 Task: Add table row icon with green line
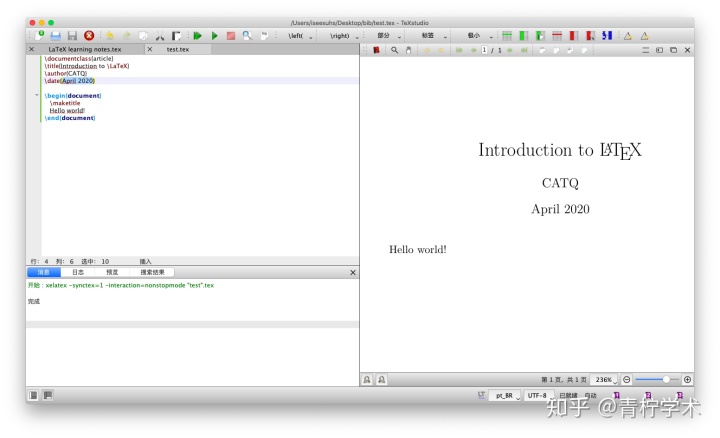click(x=507, y=35)
